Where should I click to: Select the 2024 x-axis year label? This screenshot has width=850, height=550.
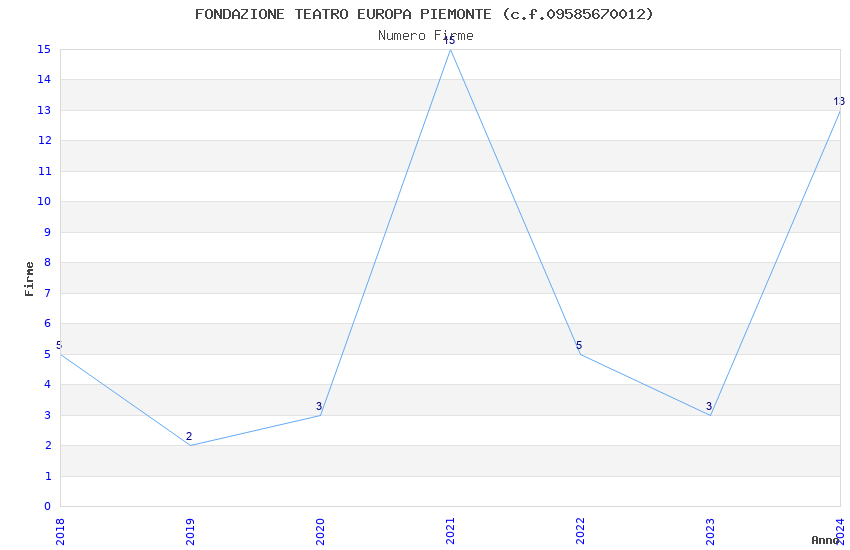coord(840,532)
